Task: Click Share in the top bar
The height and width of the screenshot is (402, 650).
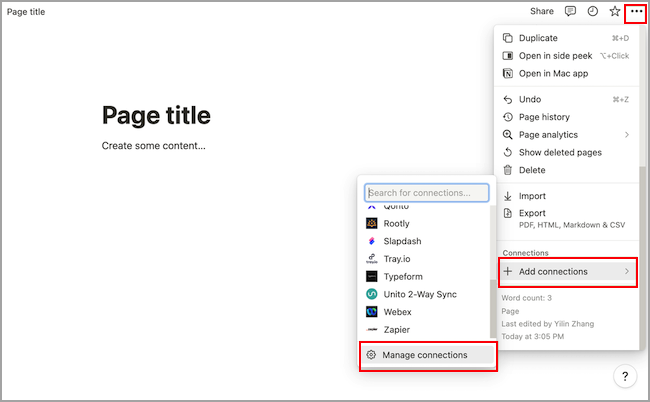Action: (541, 11)
